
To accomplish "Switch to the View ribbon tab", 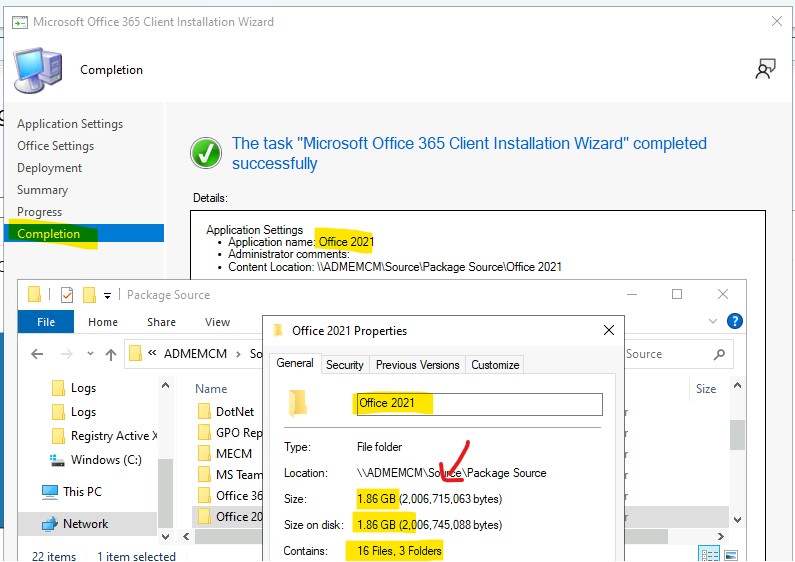I will (217, 322).
